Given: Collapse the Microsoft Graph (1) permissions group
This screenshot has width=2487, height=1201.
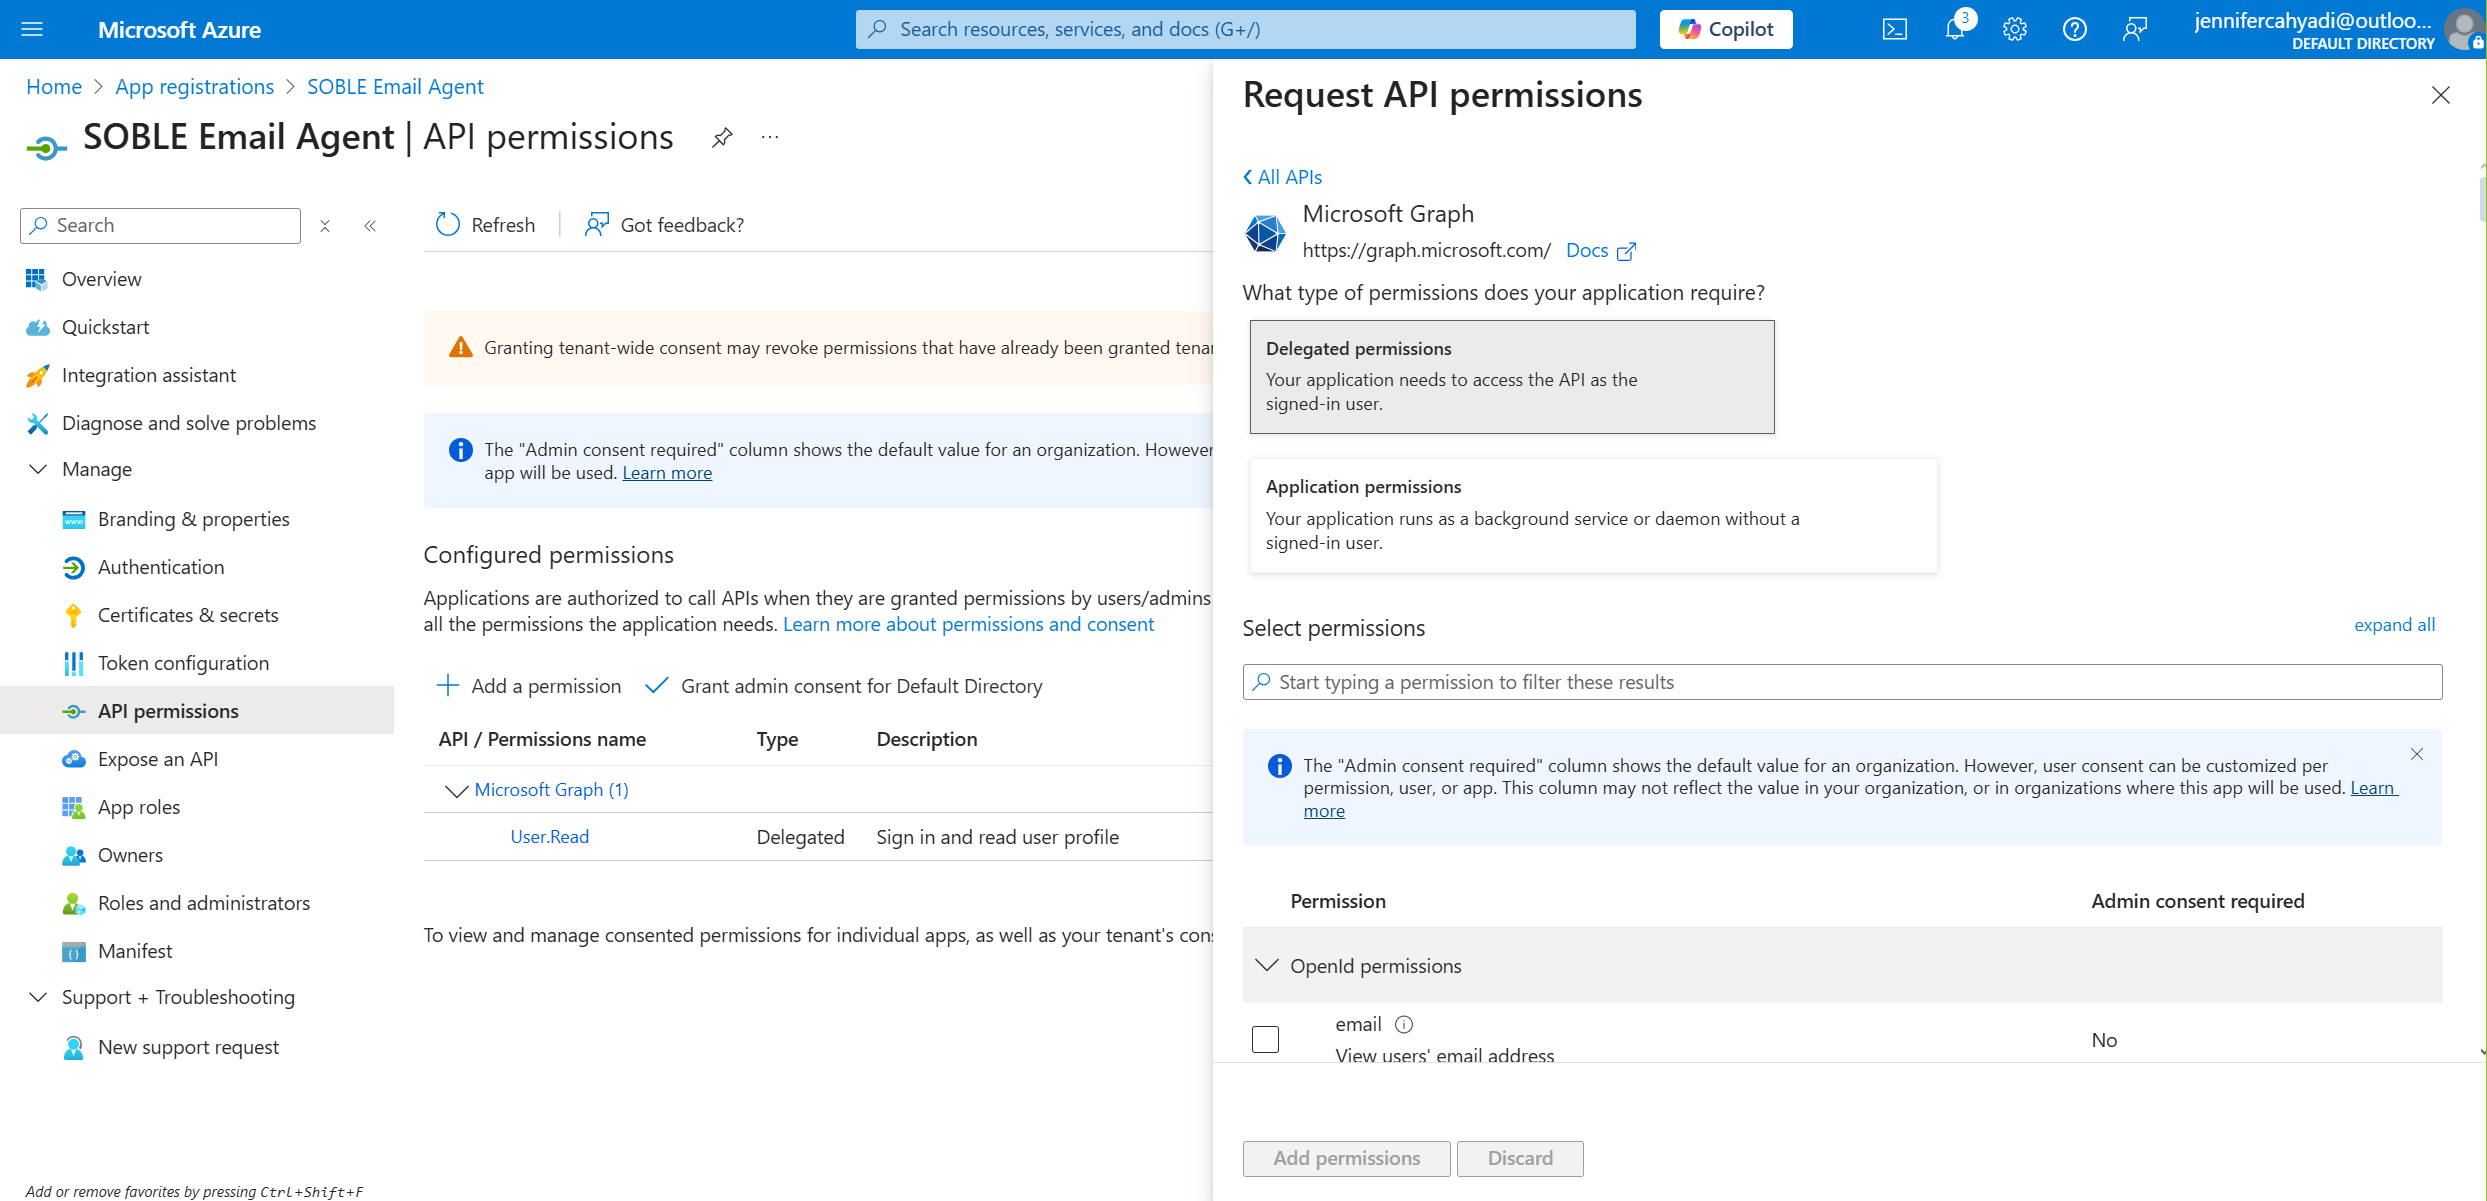Looking at the screenshot, I should click(x=456, y=790).
